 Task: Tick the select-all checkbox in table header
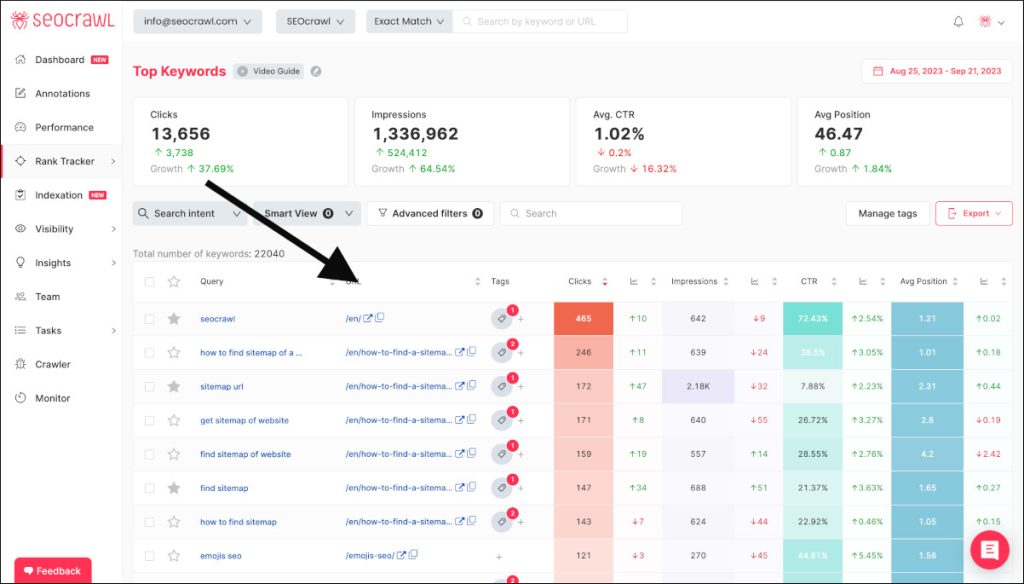[149, 282]
